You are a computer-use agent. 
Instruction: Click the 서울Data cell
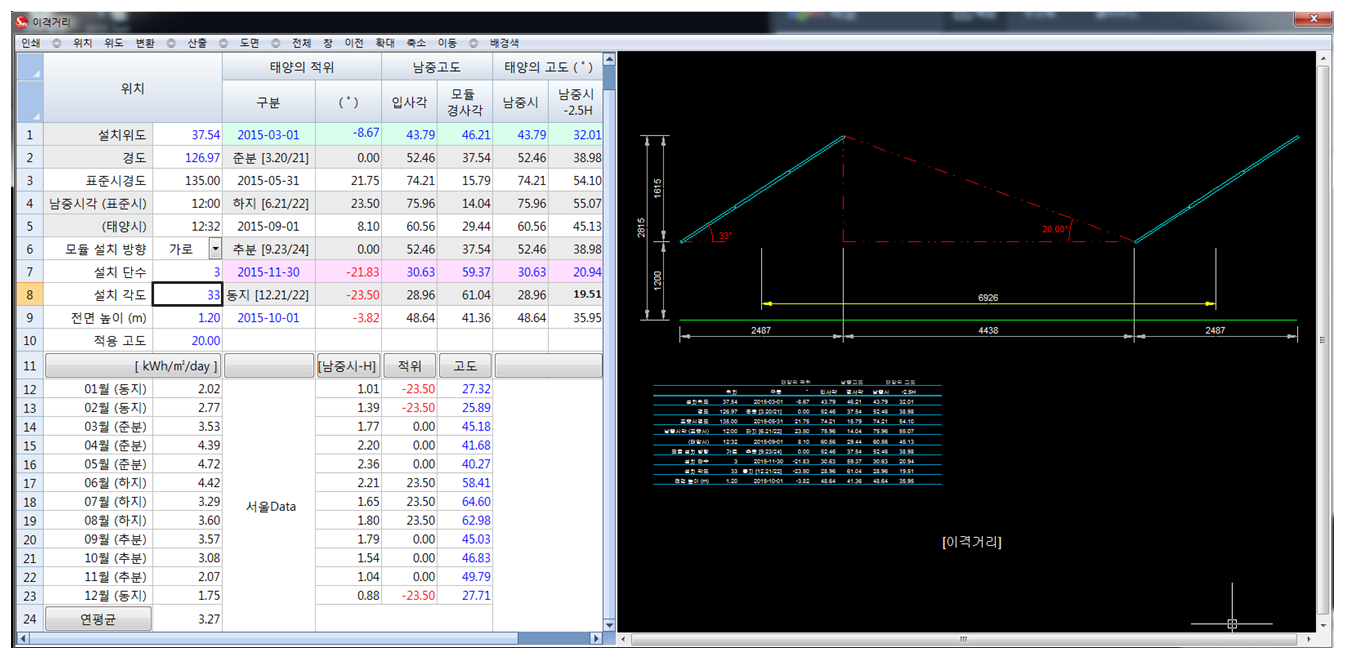pyautogui.click(x=269, y=506)
